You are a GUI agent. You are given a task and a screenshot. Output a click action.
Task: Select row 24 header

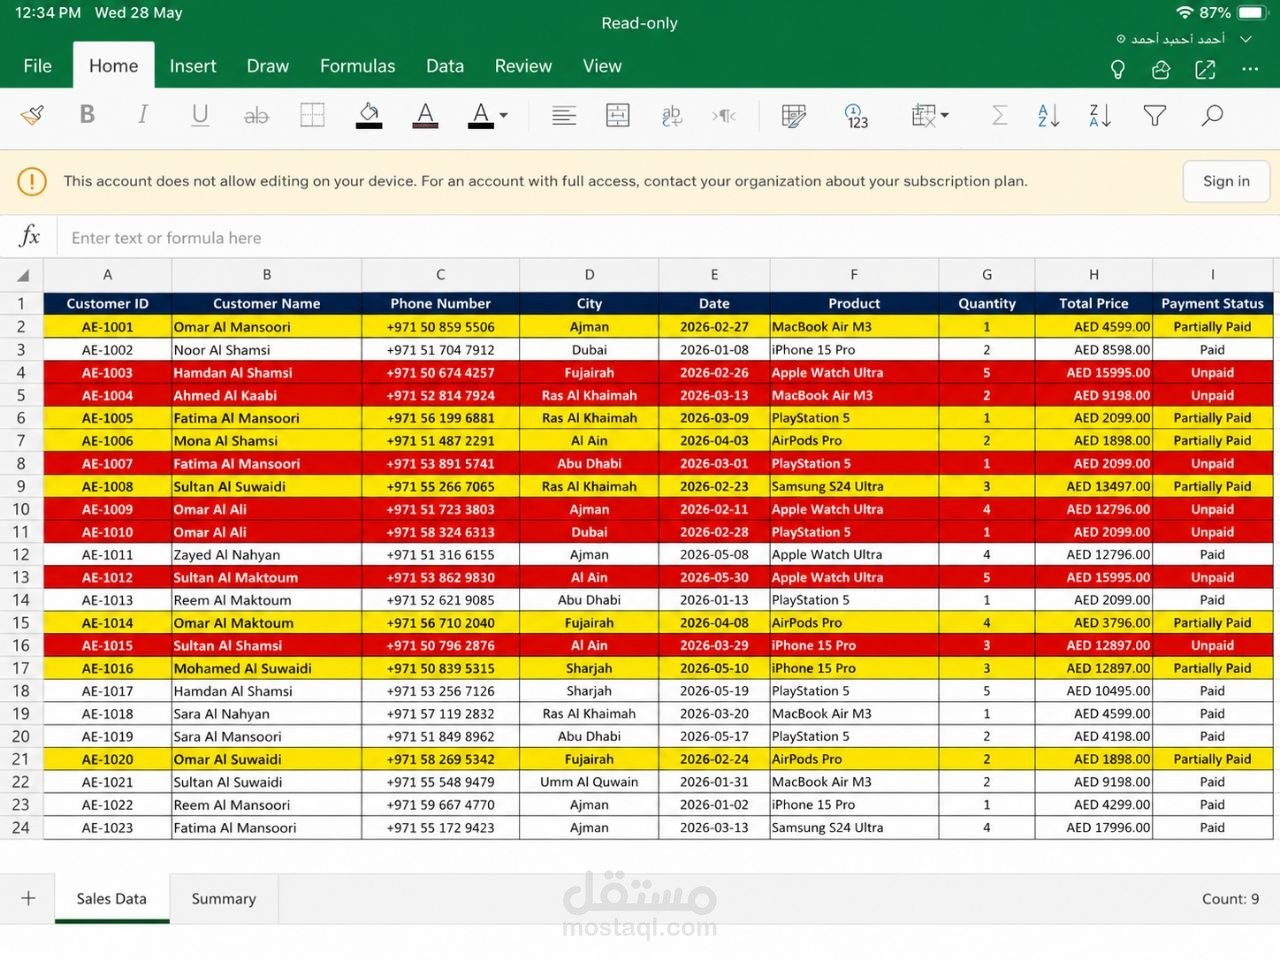(21, 828)
